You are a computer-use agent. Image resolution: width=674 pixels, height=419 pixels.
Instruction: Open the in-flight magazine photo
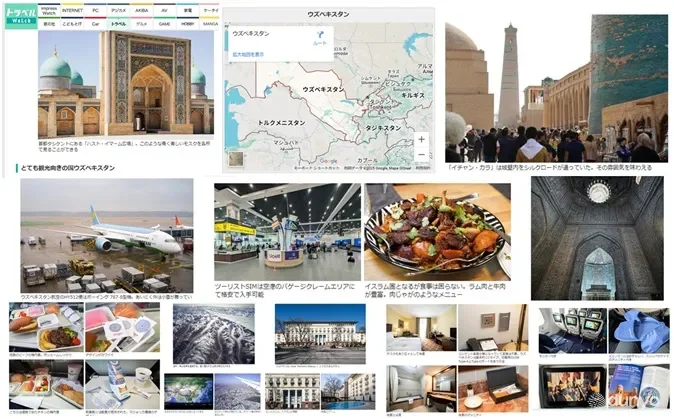[639, 386]
